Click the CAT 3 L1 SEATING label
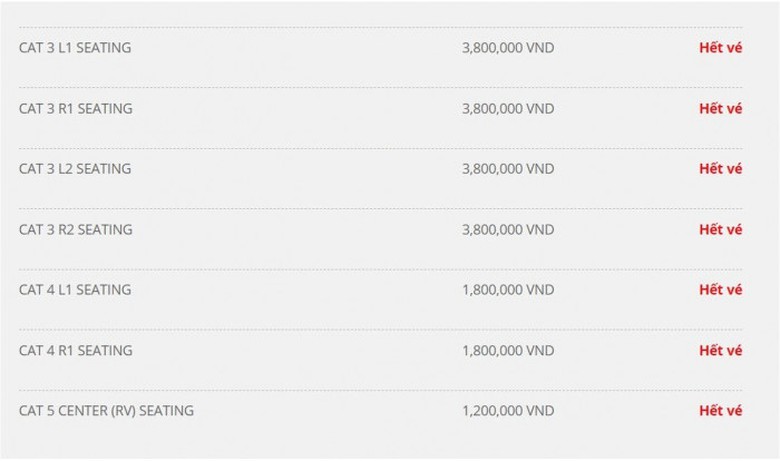 pos(75,48)
